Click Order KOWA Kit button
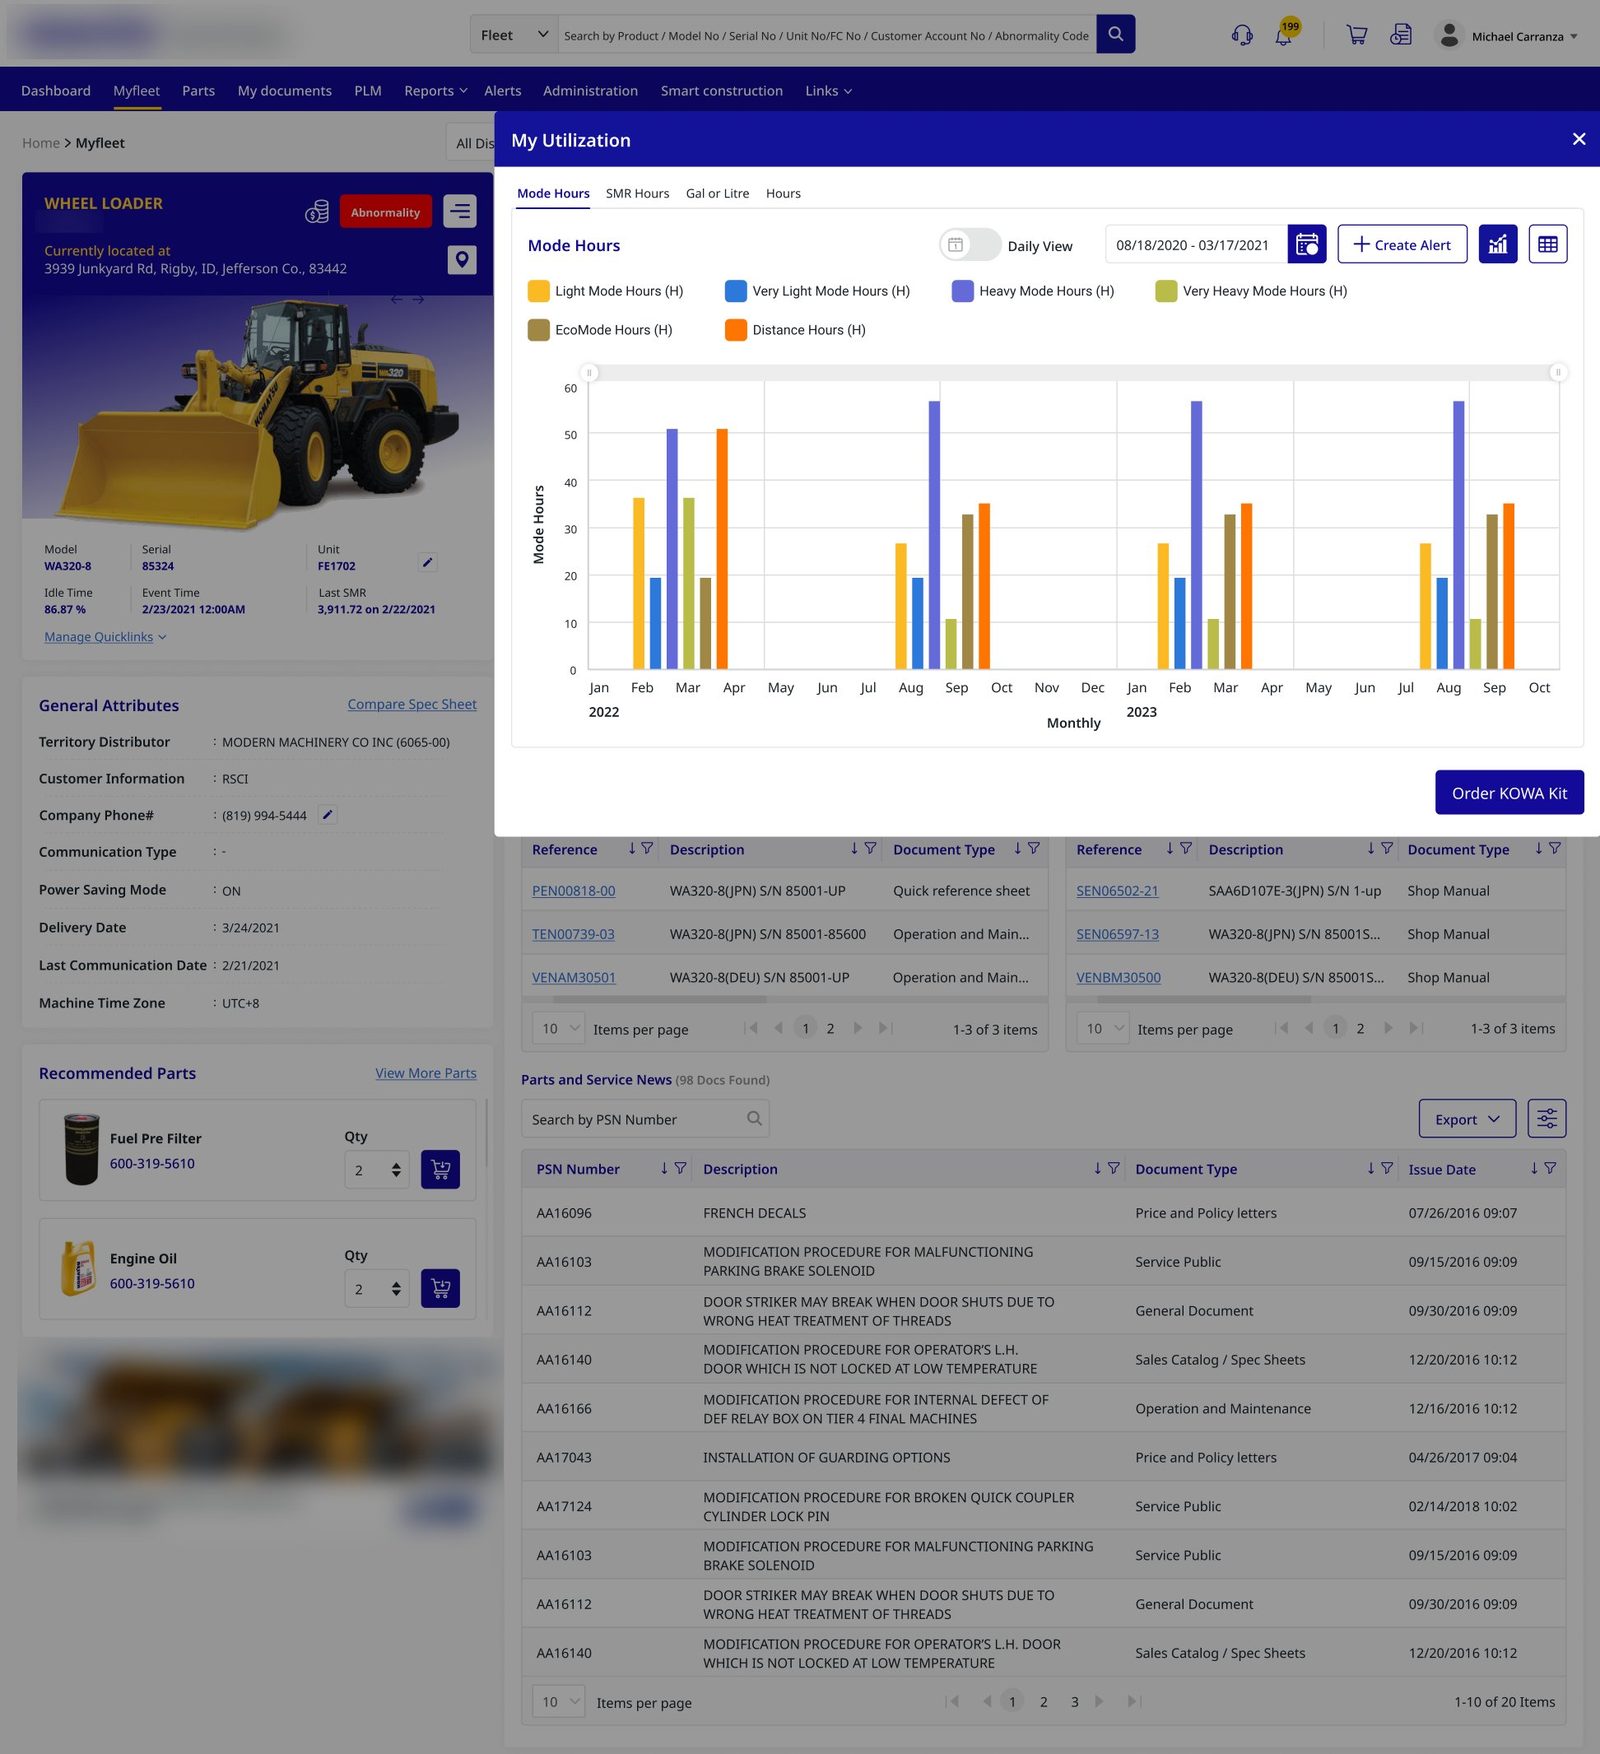 tap(1509, 792)
